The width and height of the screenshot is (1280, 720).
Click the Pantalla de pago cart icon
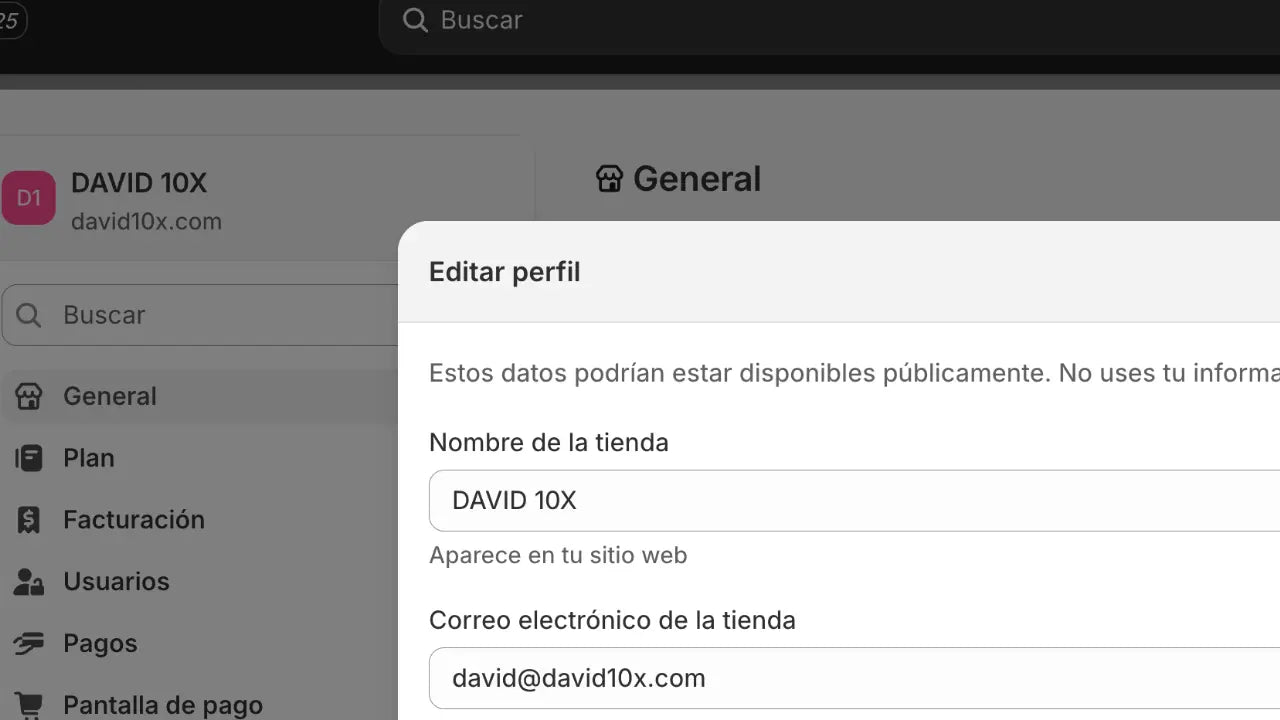pyautogui.click(x=29, y=705)
